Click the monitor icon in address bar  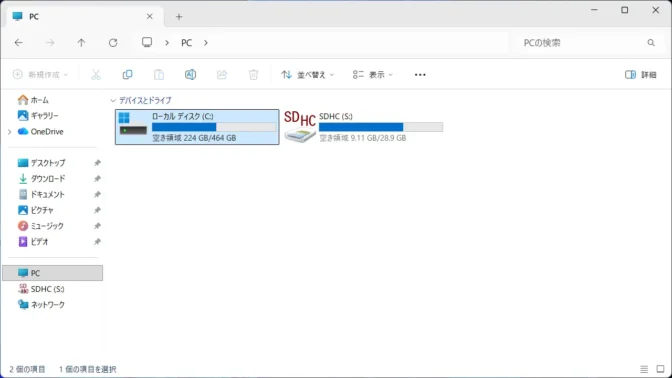click(147, 42)
